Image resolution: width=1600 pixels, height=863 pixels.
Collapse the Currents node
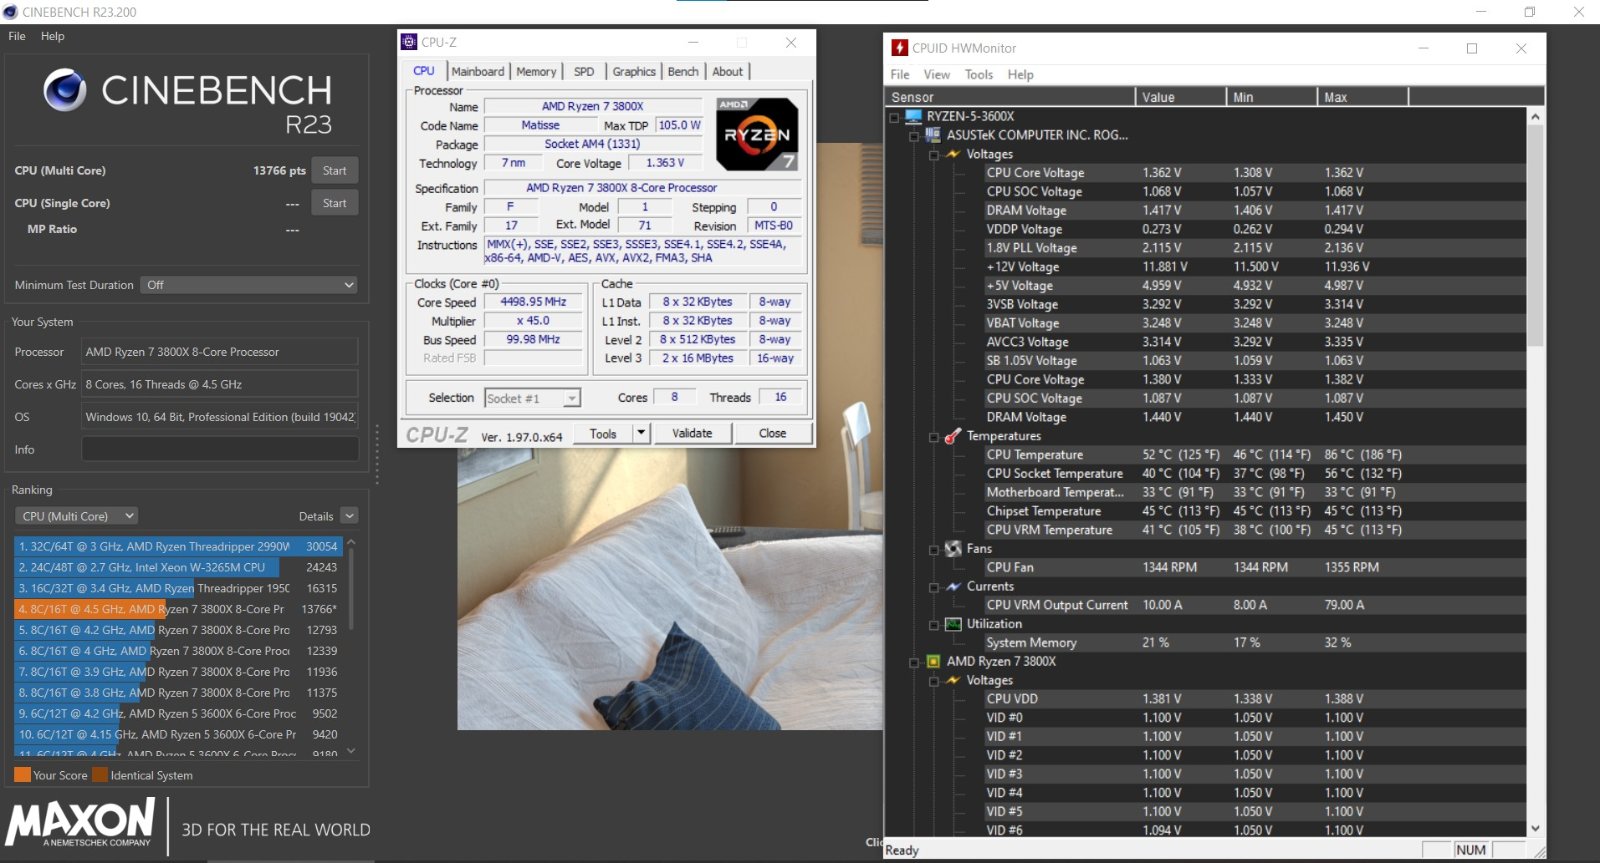(x=934, y=587)
